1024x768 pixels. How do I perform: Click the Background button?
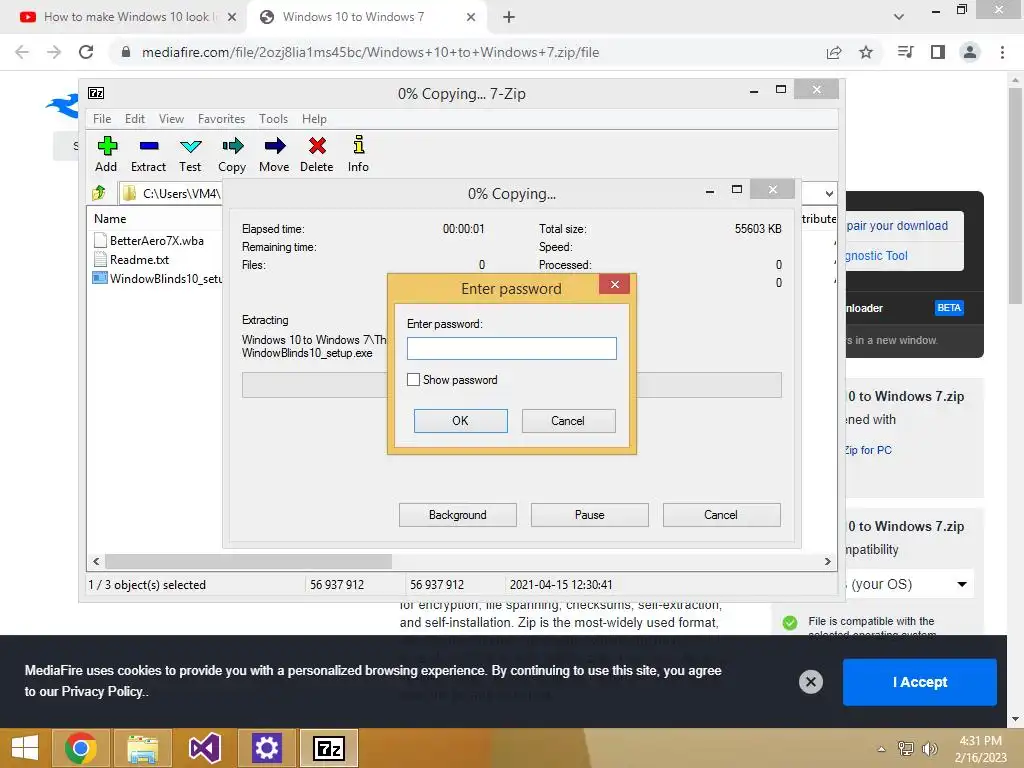[458, 515]
